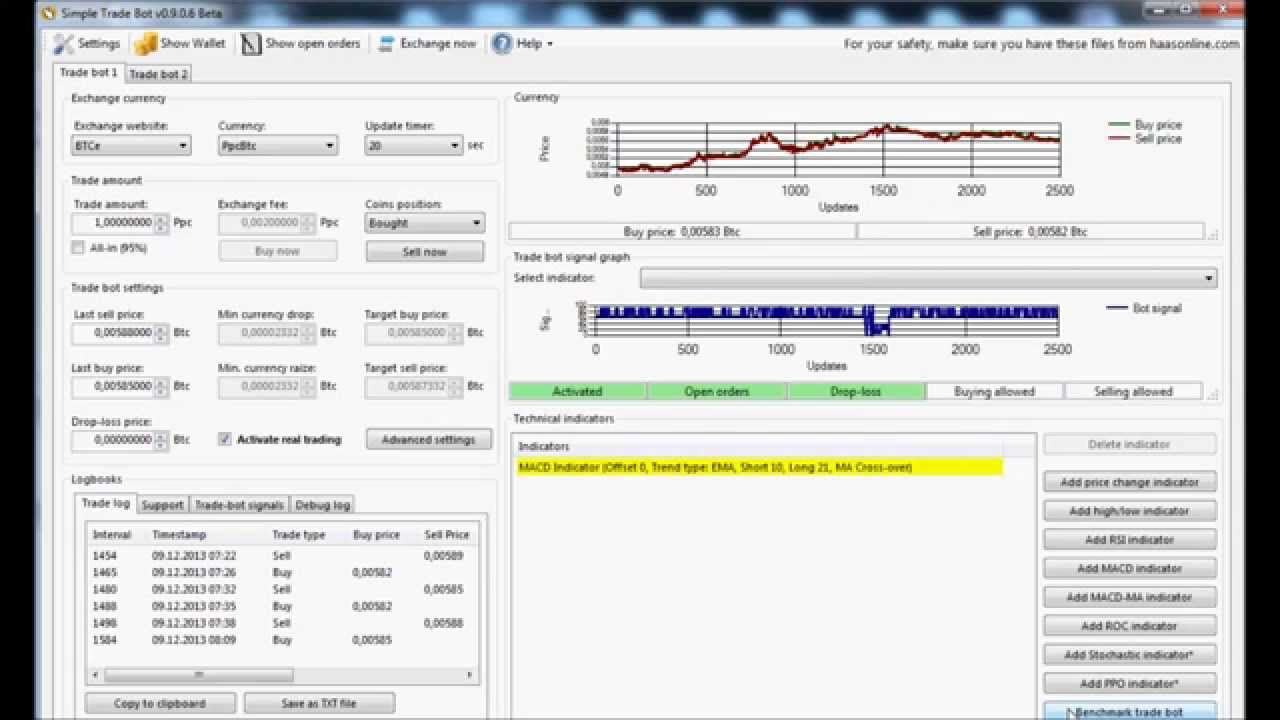Click the Buy price Btc readout
1280x720 pixels.
(683, 231)
